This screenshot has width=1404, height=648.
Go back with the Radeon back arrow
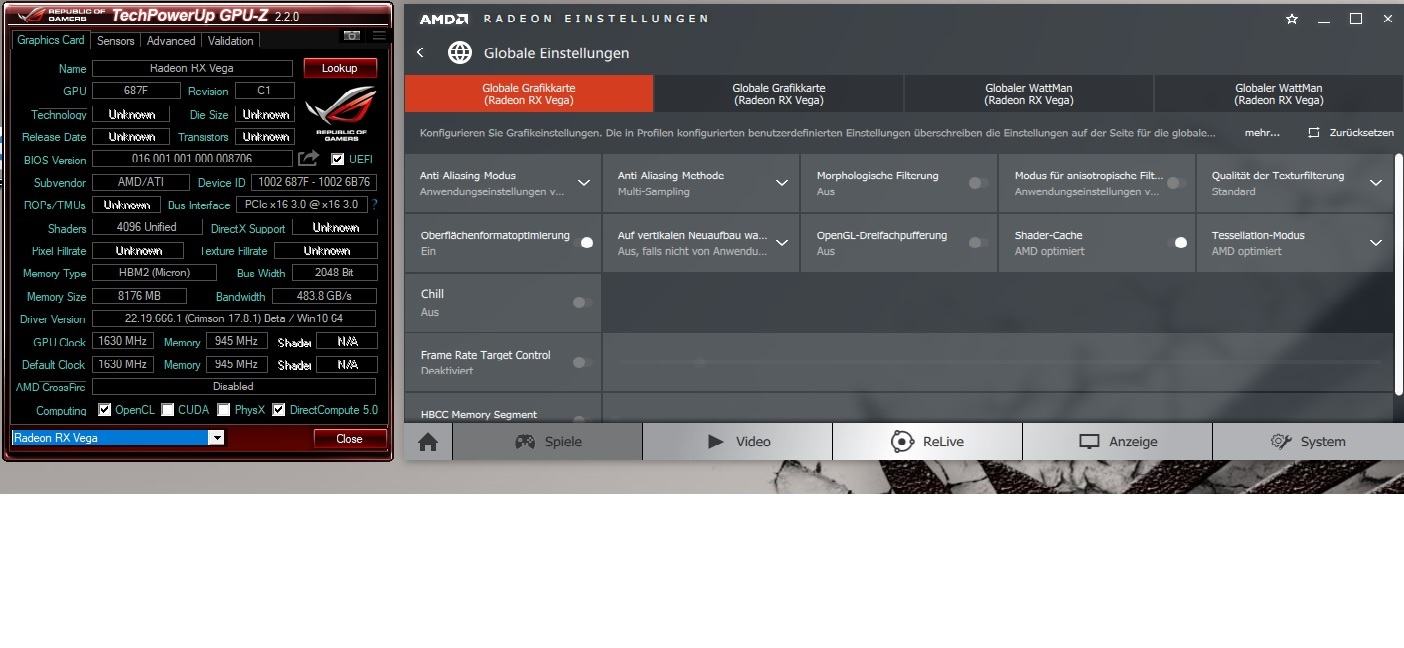(x=420, y=53)
